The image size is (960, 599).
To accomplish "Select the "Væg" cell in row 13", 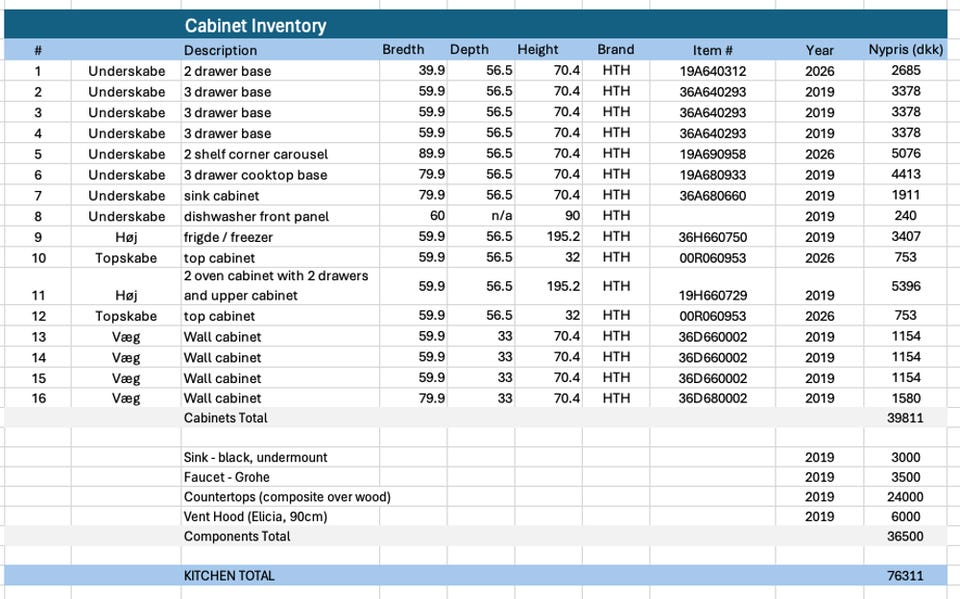I will click(x=126, y=337).
